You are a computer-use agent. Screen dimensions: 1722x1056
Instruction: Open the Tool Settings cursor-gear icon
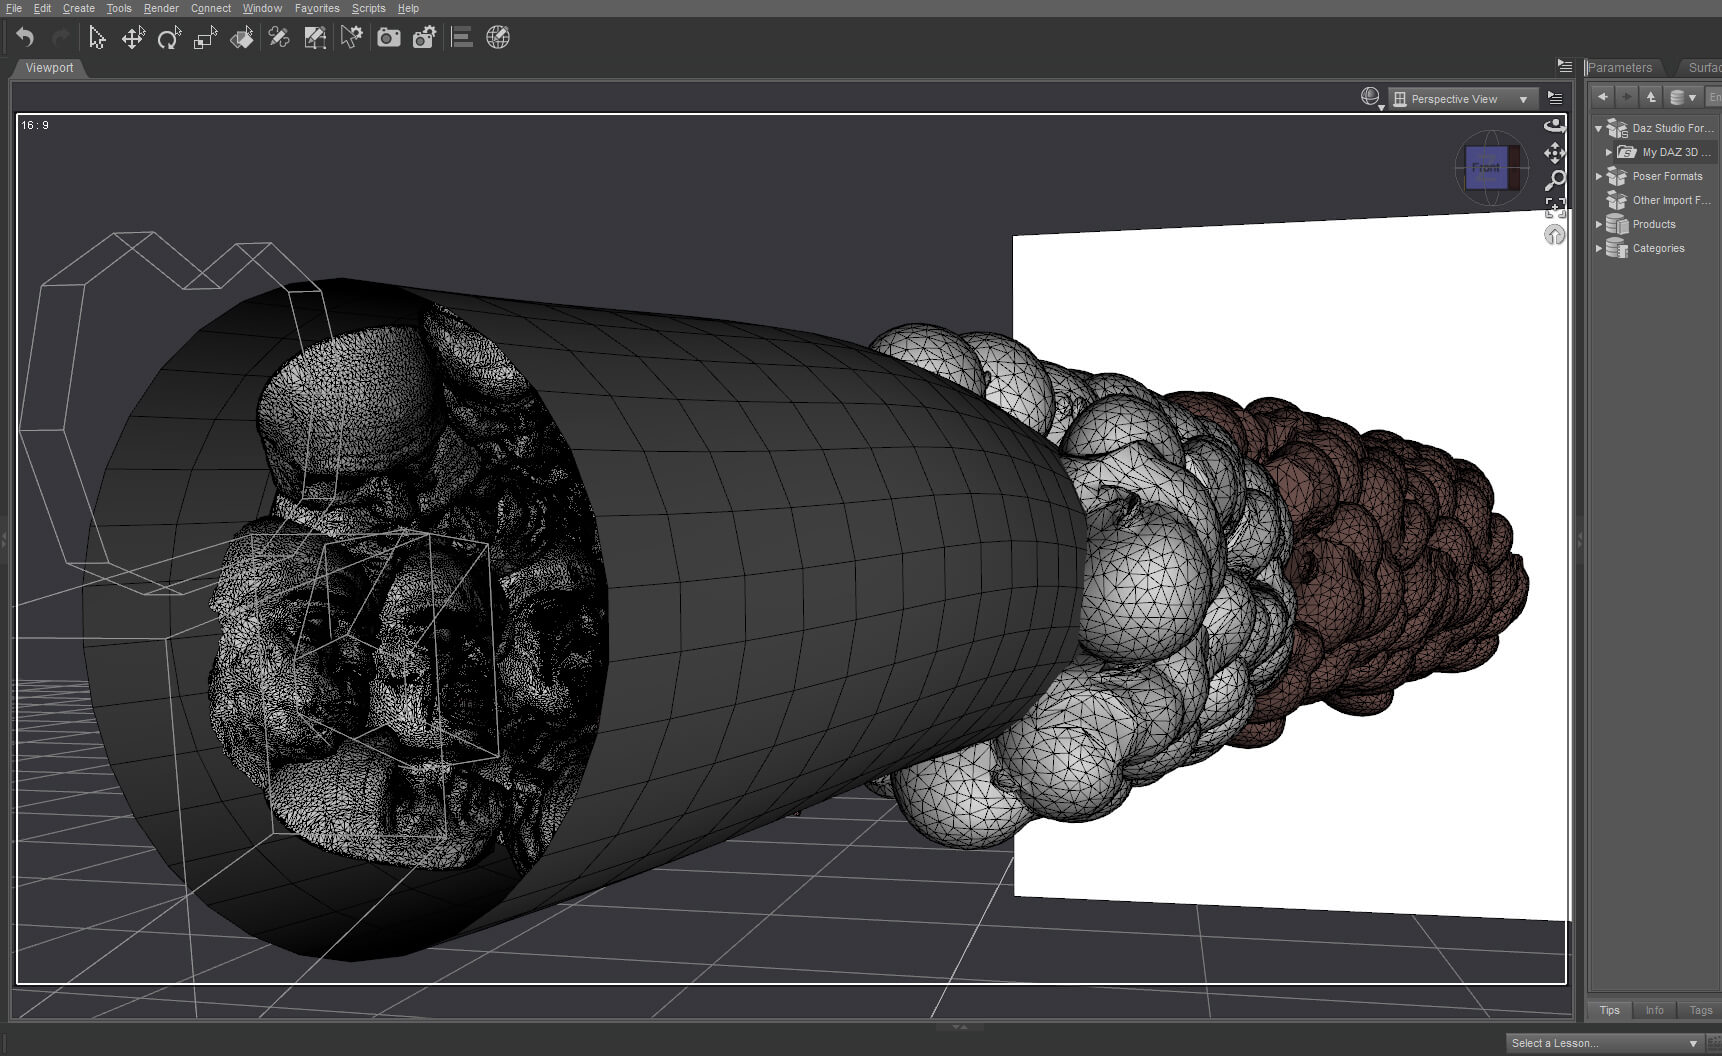pyautogui.click(x=351, y=38)
